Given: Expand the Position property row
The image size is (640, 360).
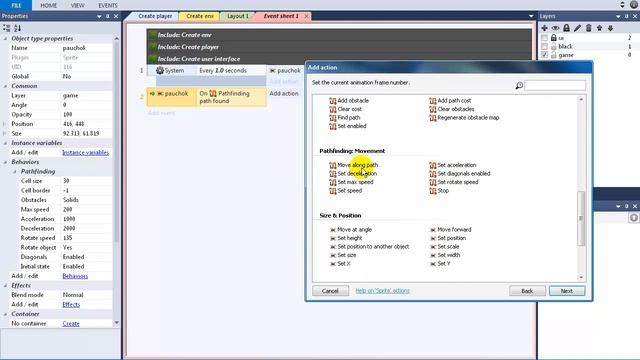Looking at the screenshot, I should click(x=4, y=124).
